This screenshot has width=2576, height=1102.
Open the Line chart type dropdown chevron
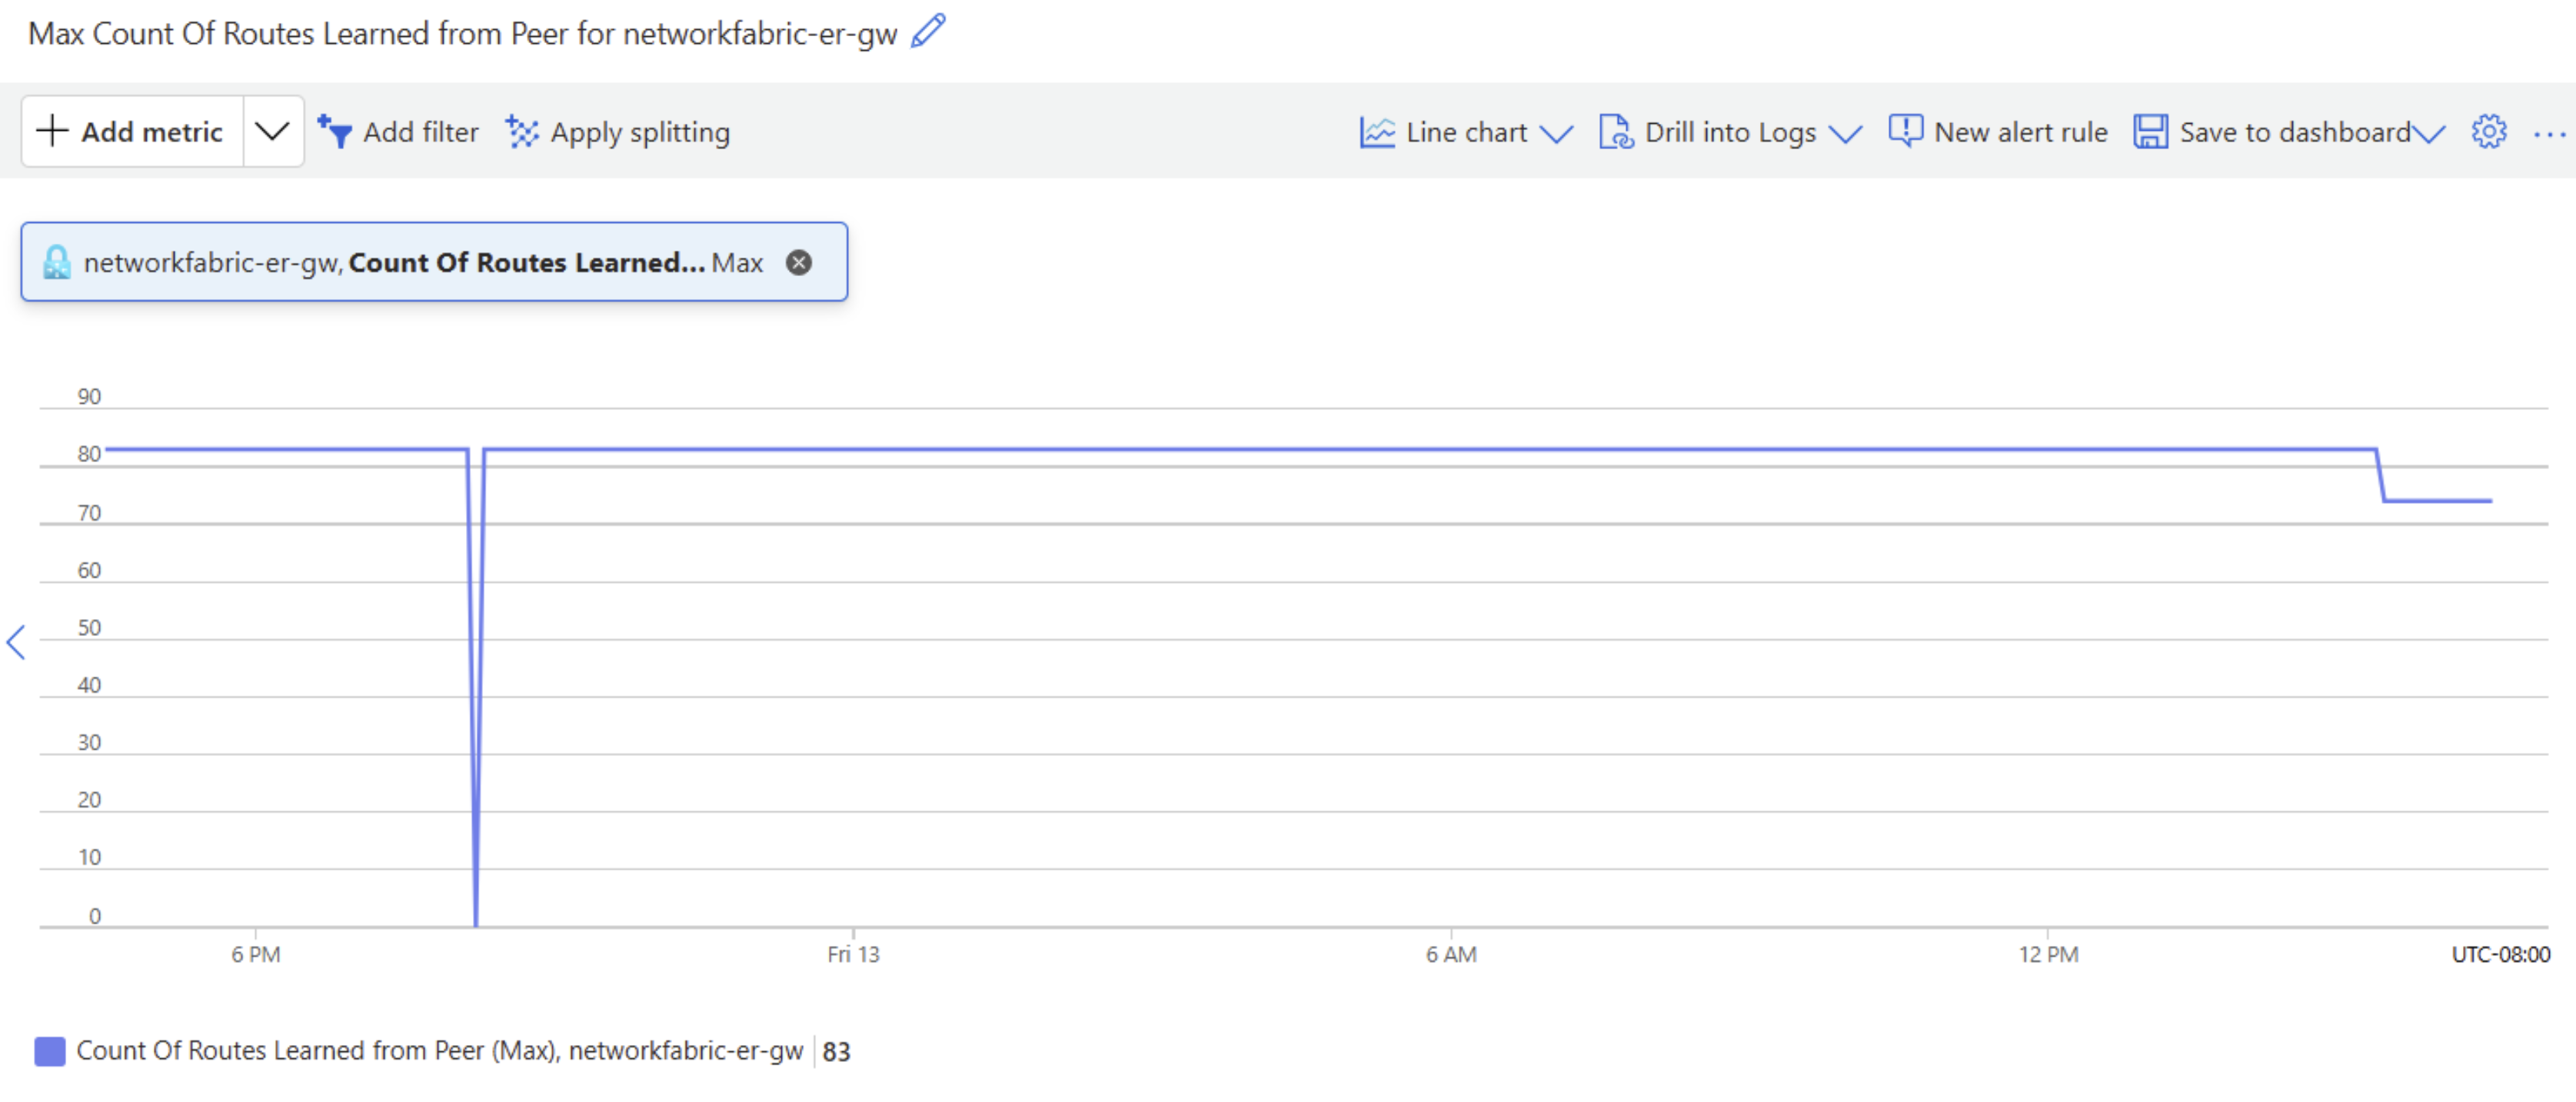coord(1556,133)
